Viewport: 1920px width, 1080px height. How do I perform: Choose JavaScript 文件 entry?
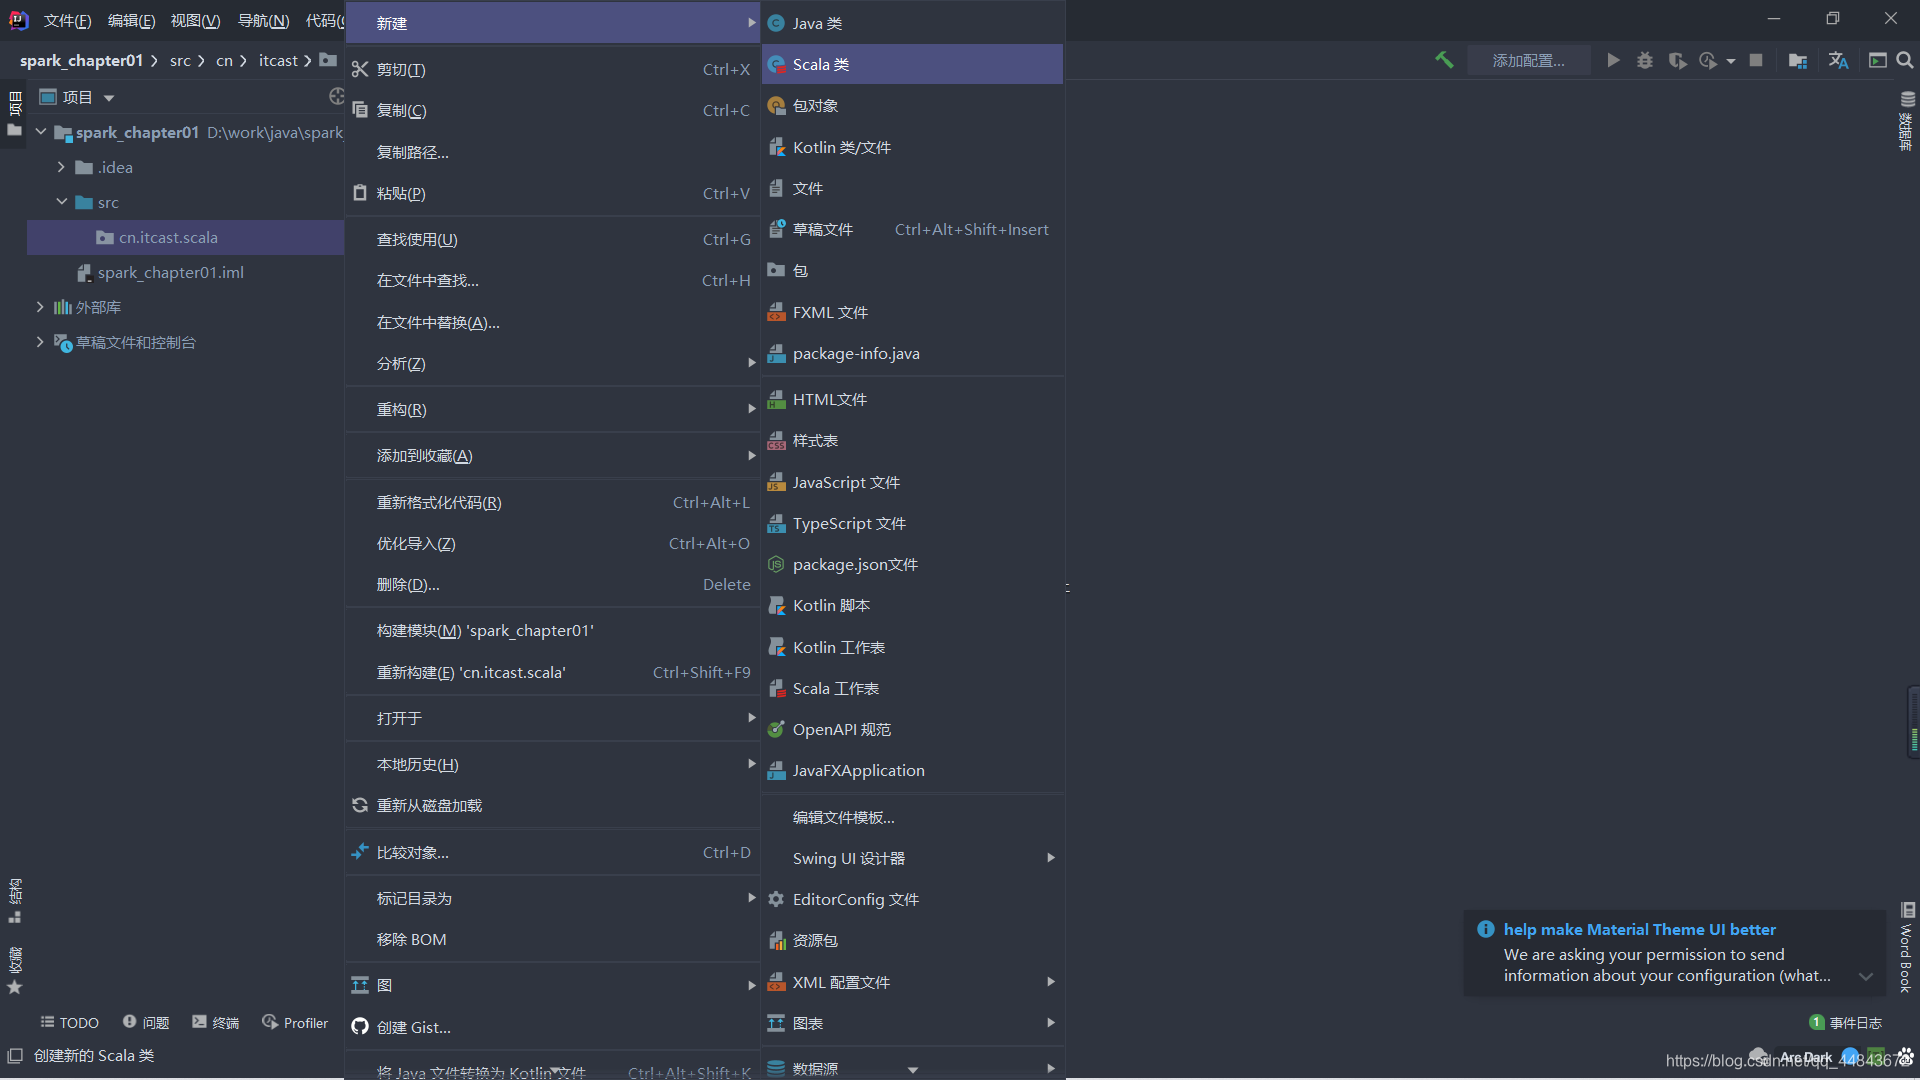pyautogui.click(x=912, y=482)
